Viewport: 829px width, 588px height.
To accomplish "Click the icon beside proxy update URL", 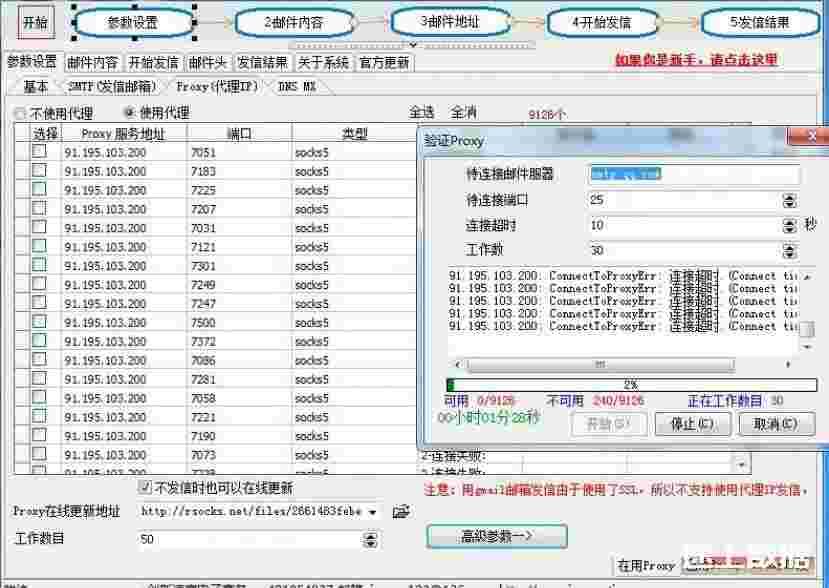I will pyautogui.click(x=401, y=511).
